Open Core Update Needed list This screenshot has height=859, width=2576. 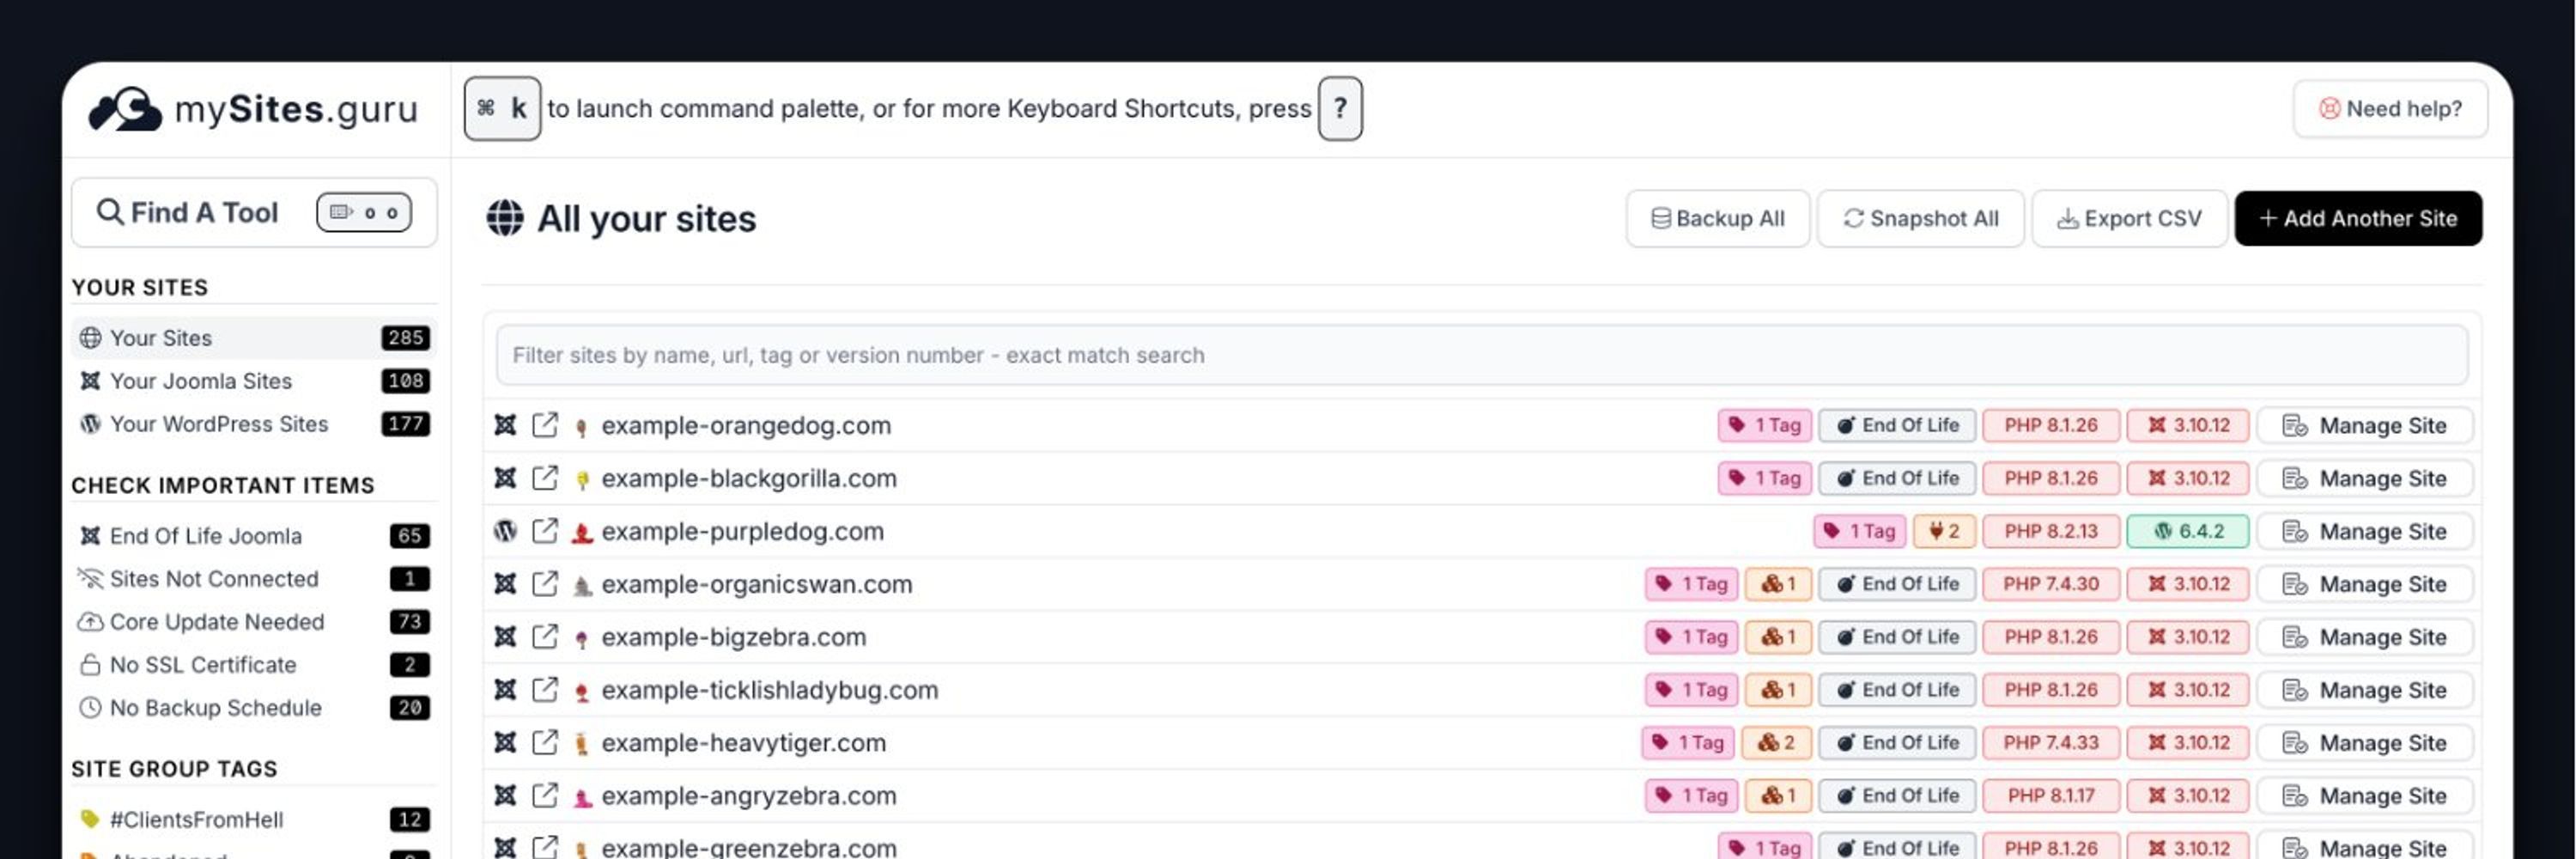coord(254,622)
